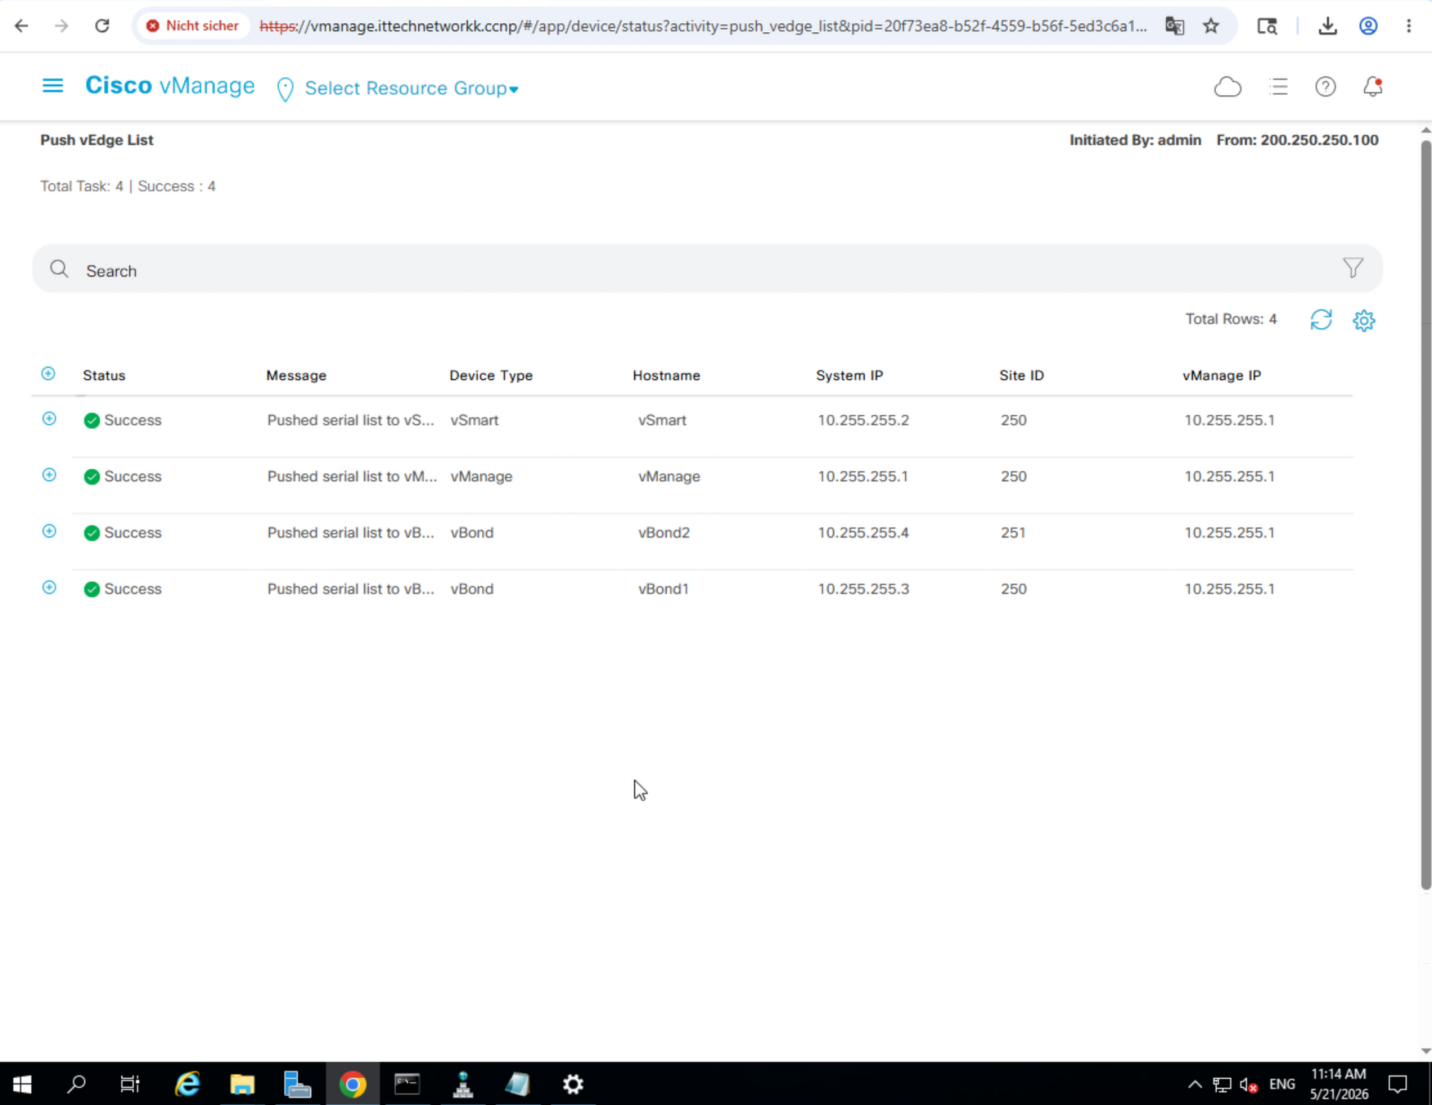
Task: Sort by the Hostname column header
Action: point(666,376)
